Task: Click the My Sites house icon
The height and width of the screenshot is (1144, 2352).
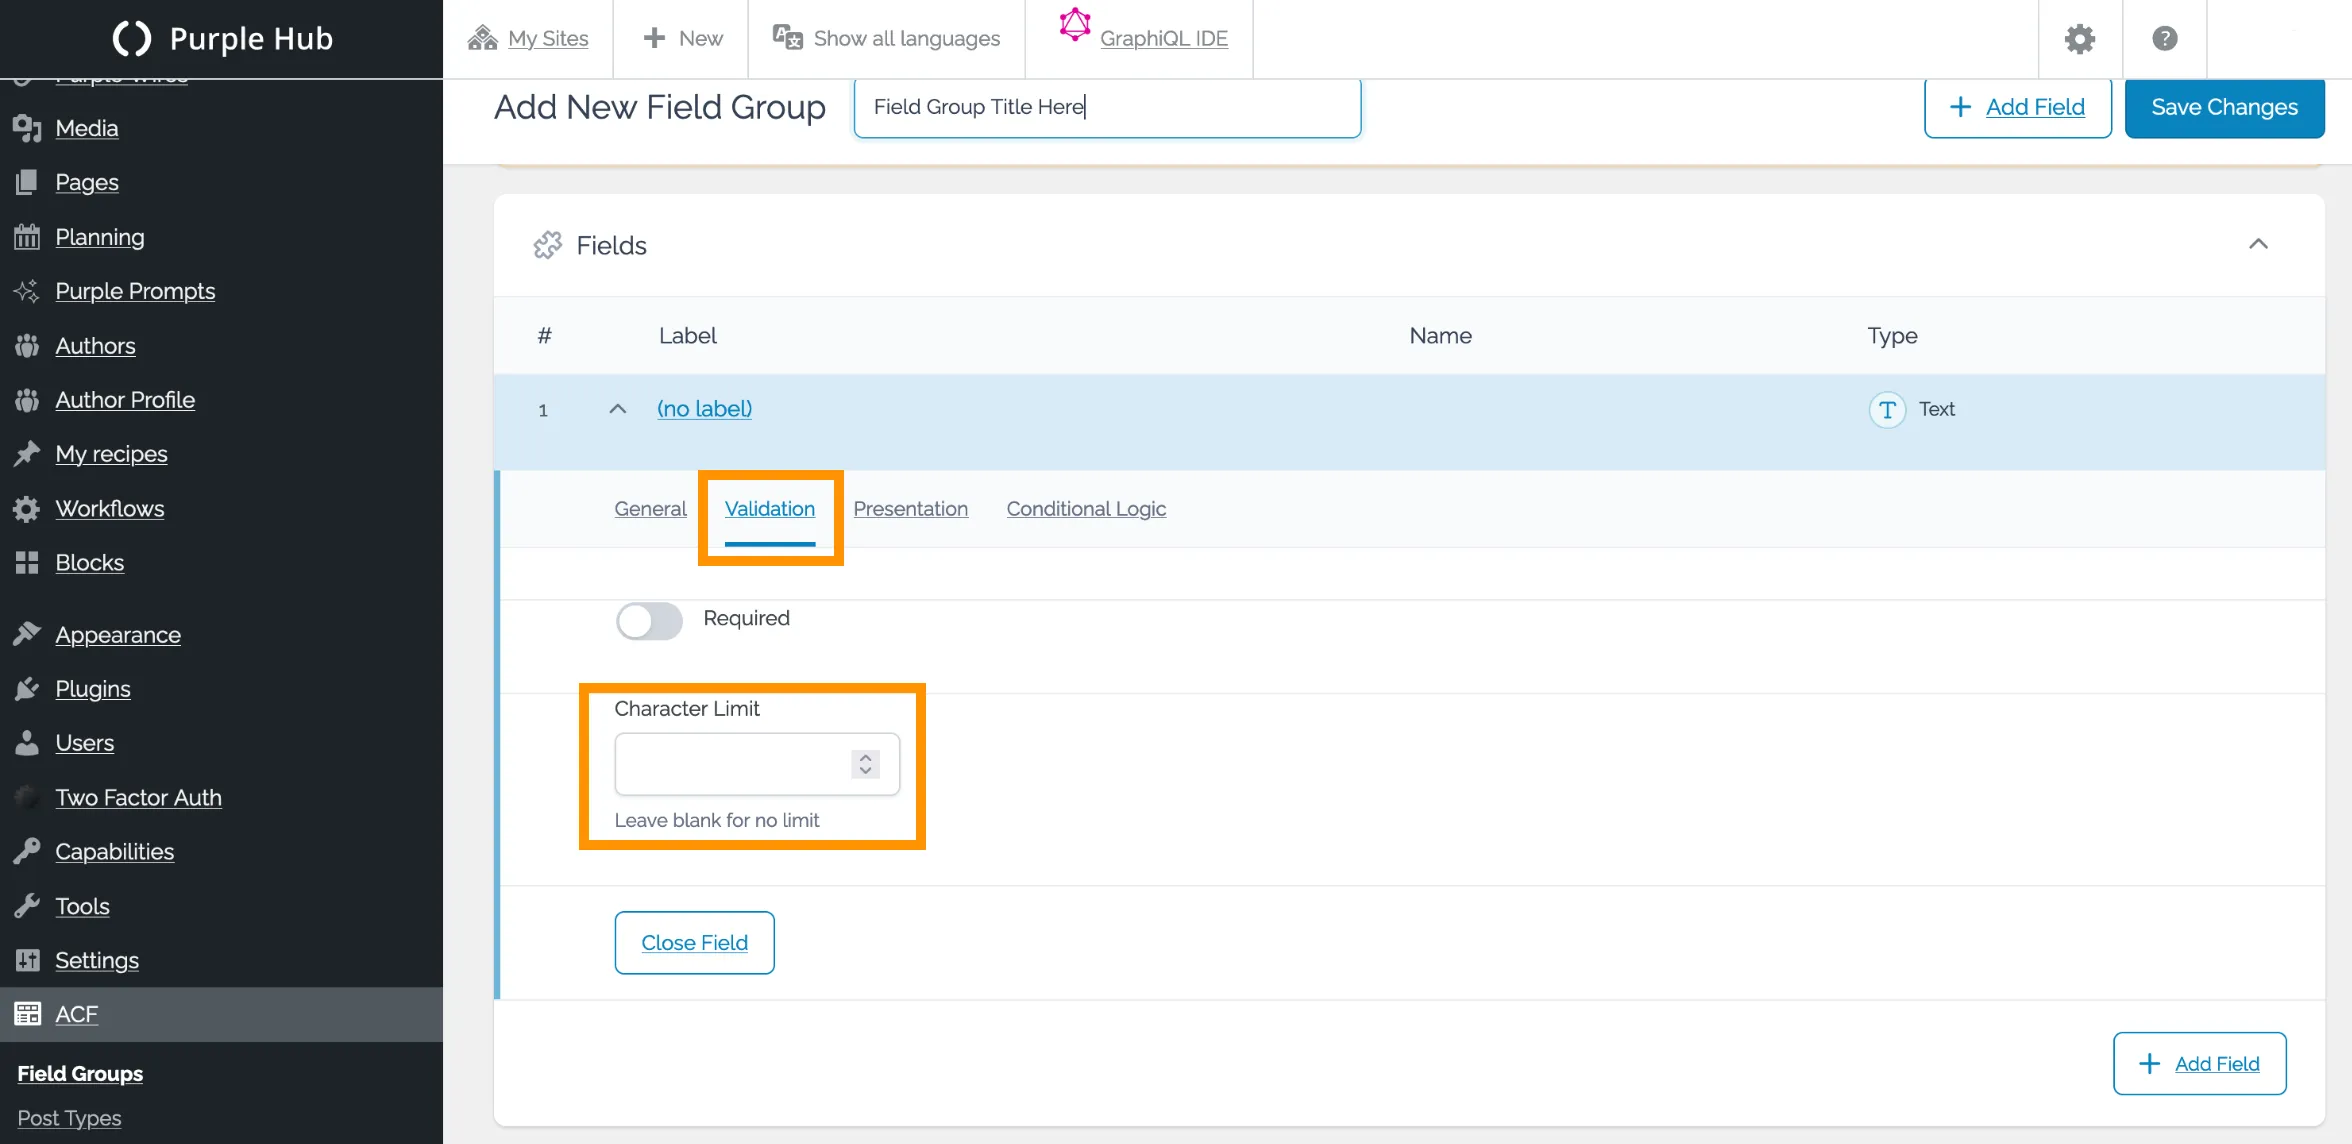Action: [482, 38]
